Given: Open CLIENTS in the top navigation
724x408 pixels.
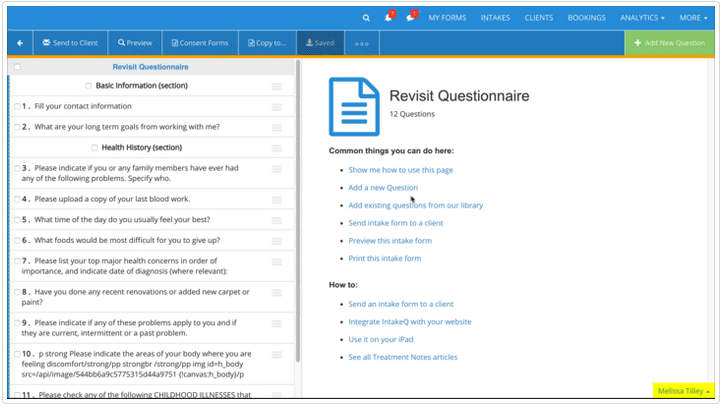Looking at the screenshot, I should (x=538, y=18).
